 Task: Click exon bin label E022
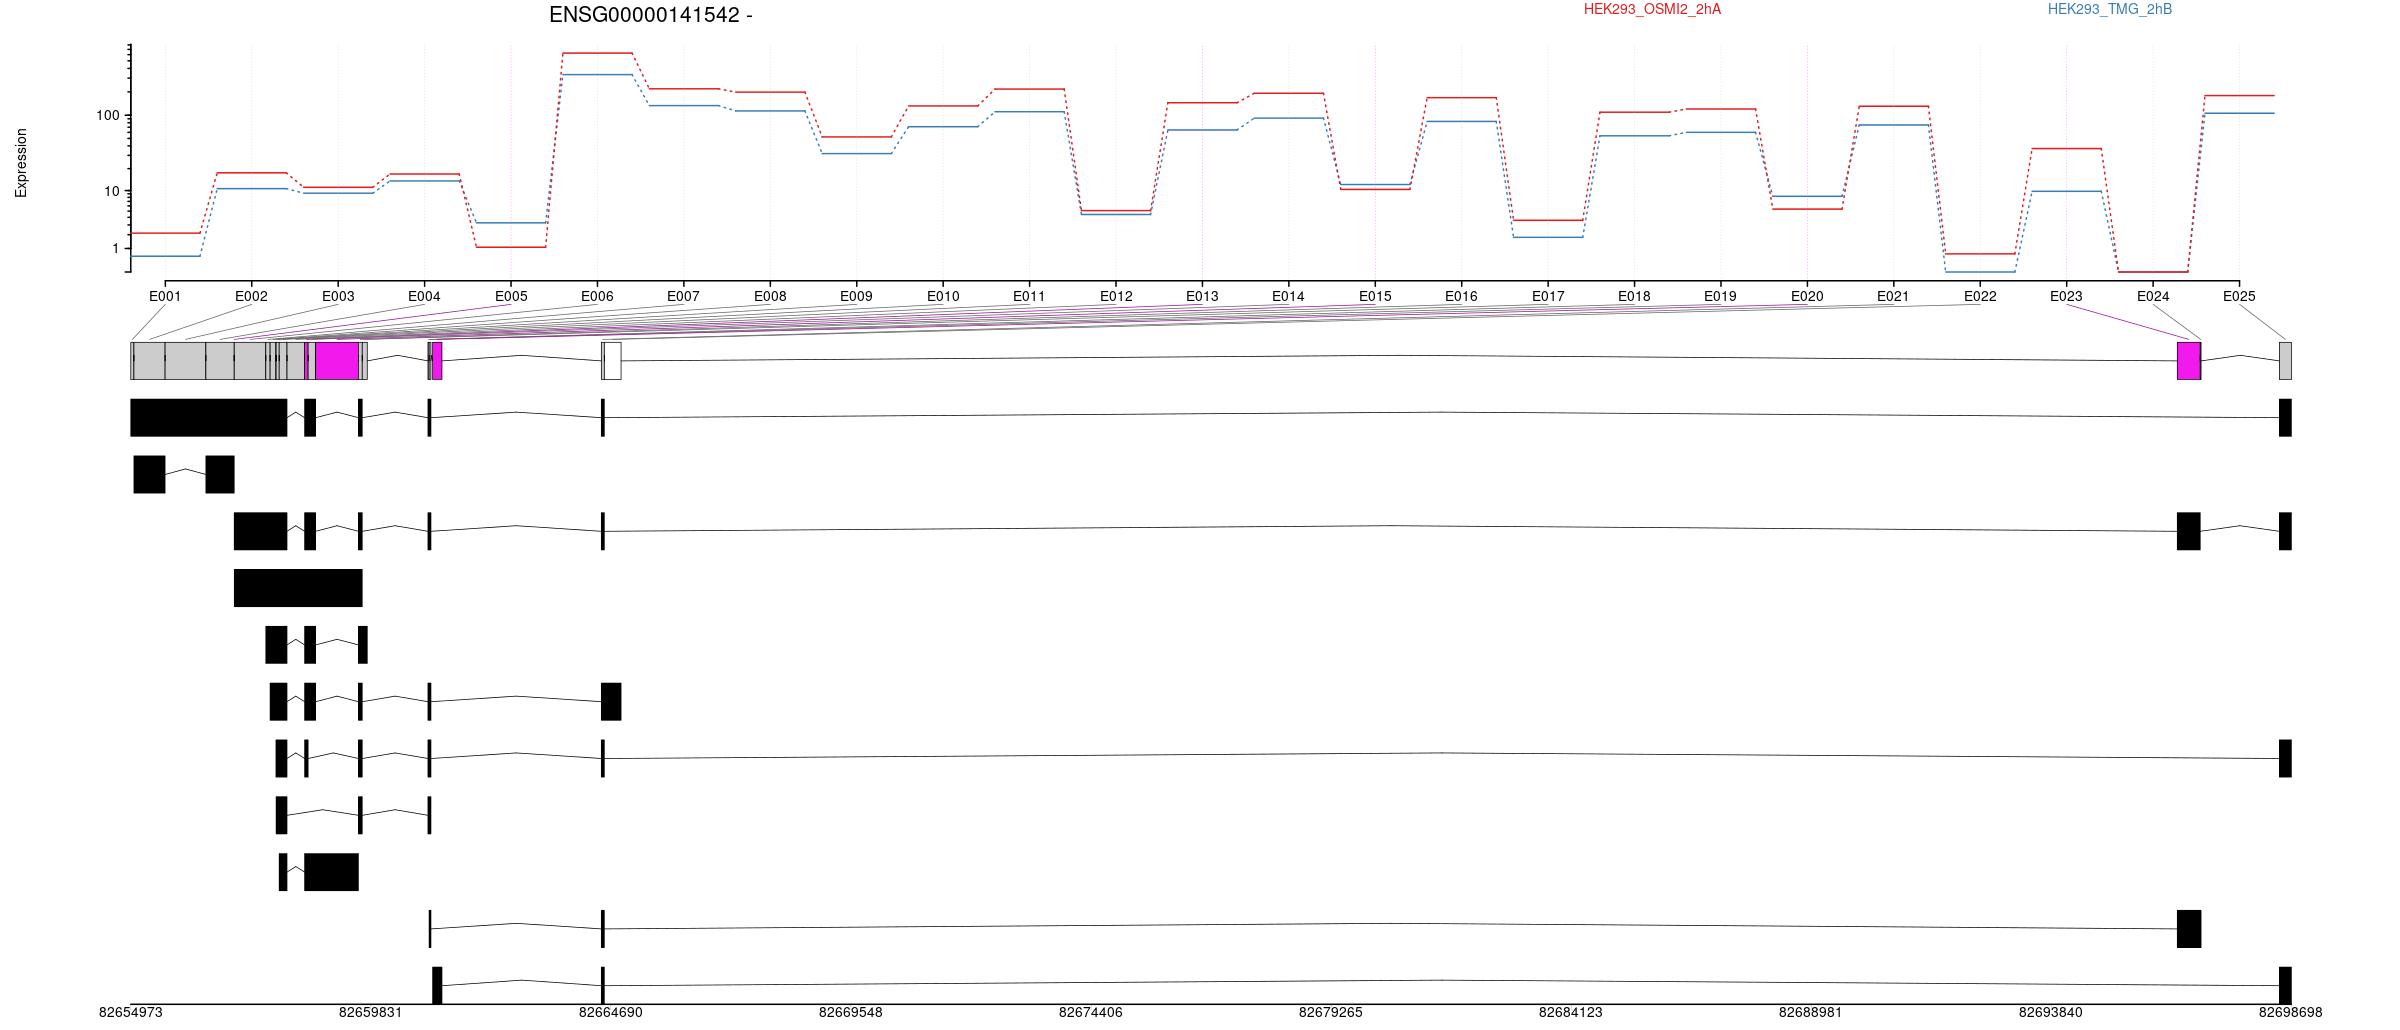pyautogui.click(x=1980, y=296)
